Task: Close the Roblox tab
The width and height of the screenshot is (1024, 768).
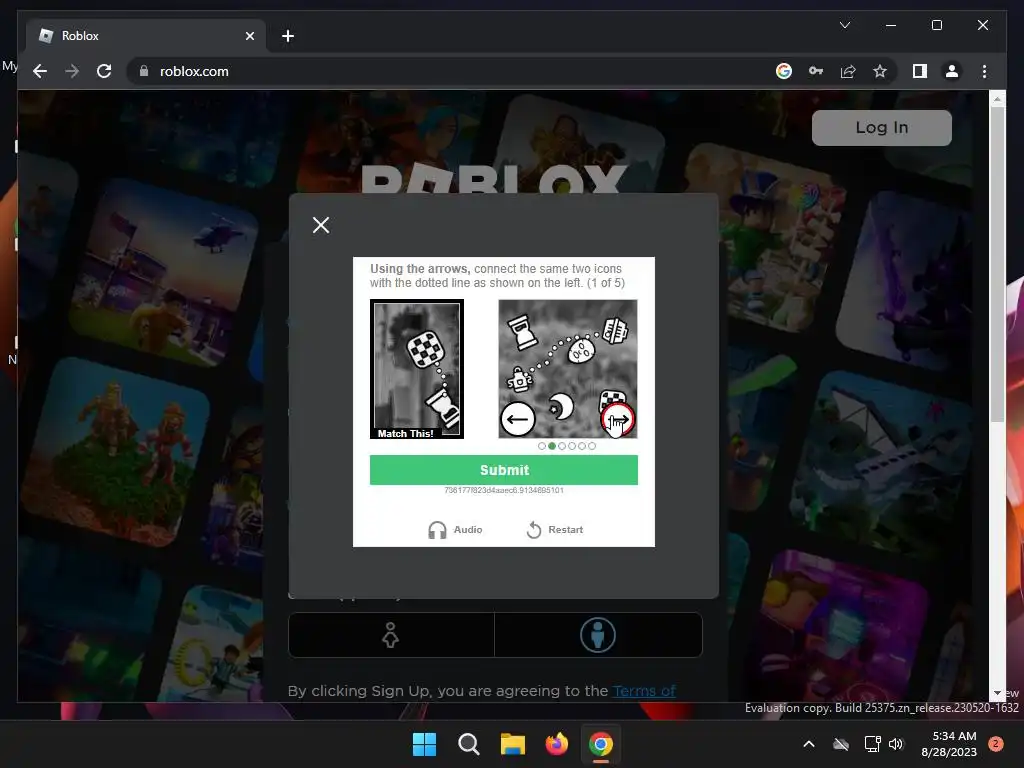Action: (x=249, y=36)
